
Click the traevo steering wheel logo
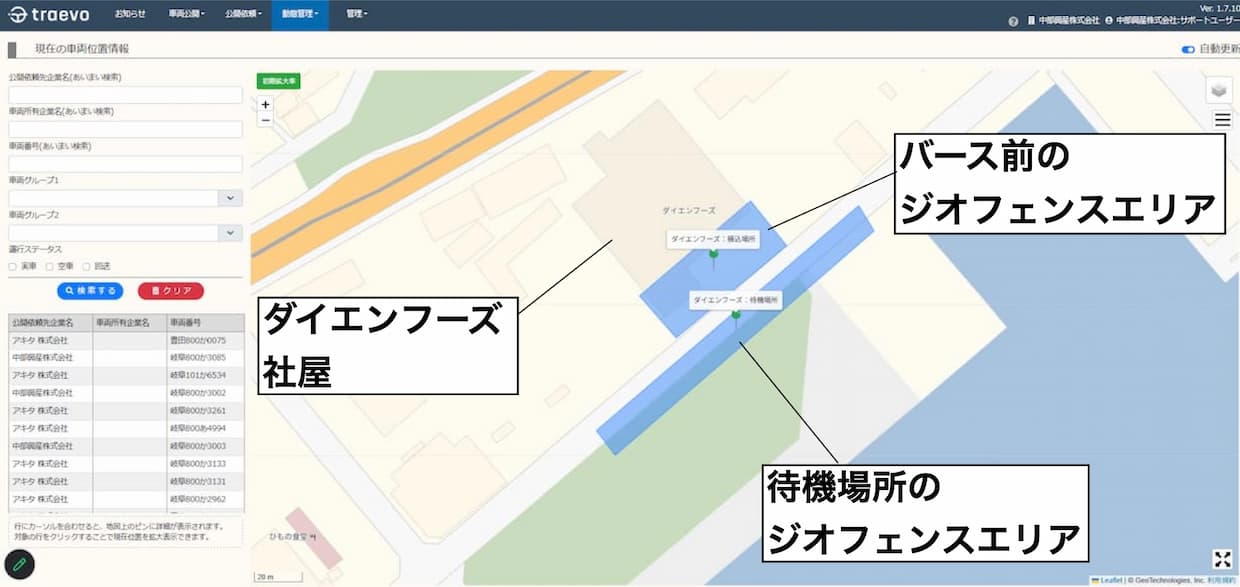[18, 15]
